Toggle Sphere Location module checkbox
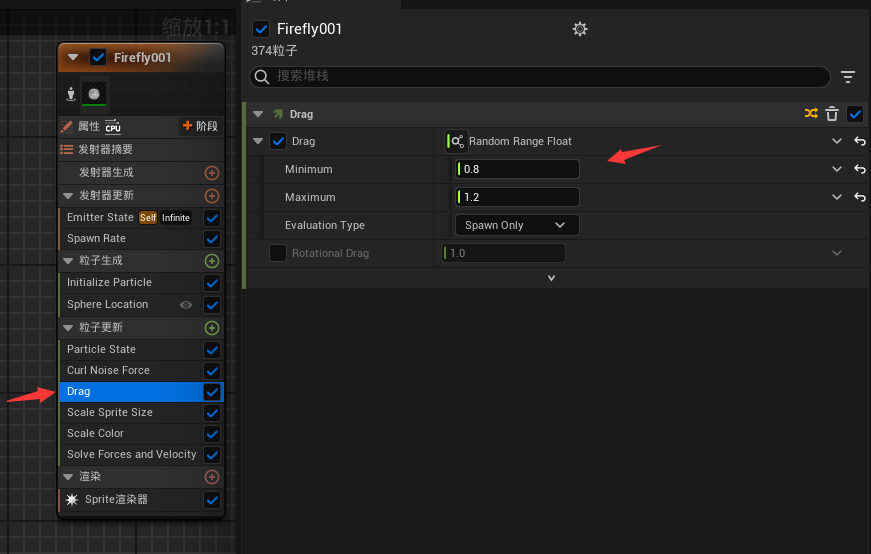871x554 pixels. pos(212,305)
